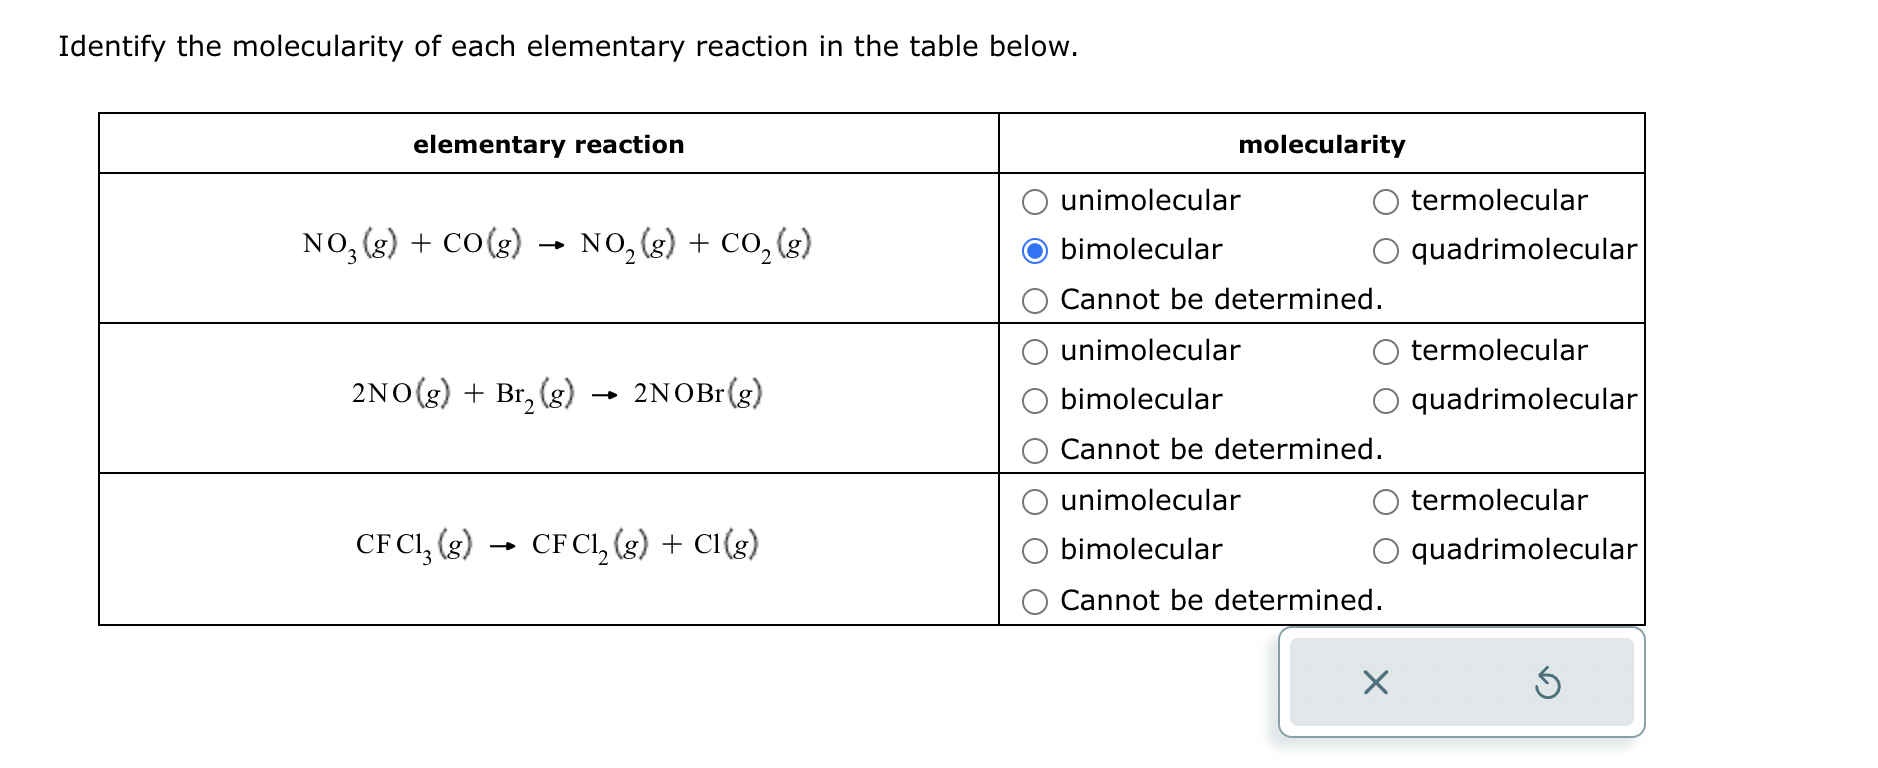Click the elementary reaction column header
This screenshot has width=1878, height=768.
click(549, 144)
